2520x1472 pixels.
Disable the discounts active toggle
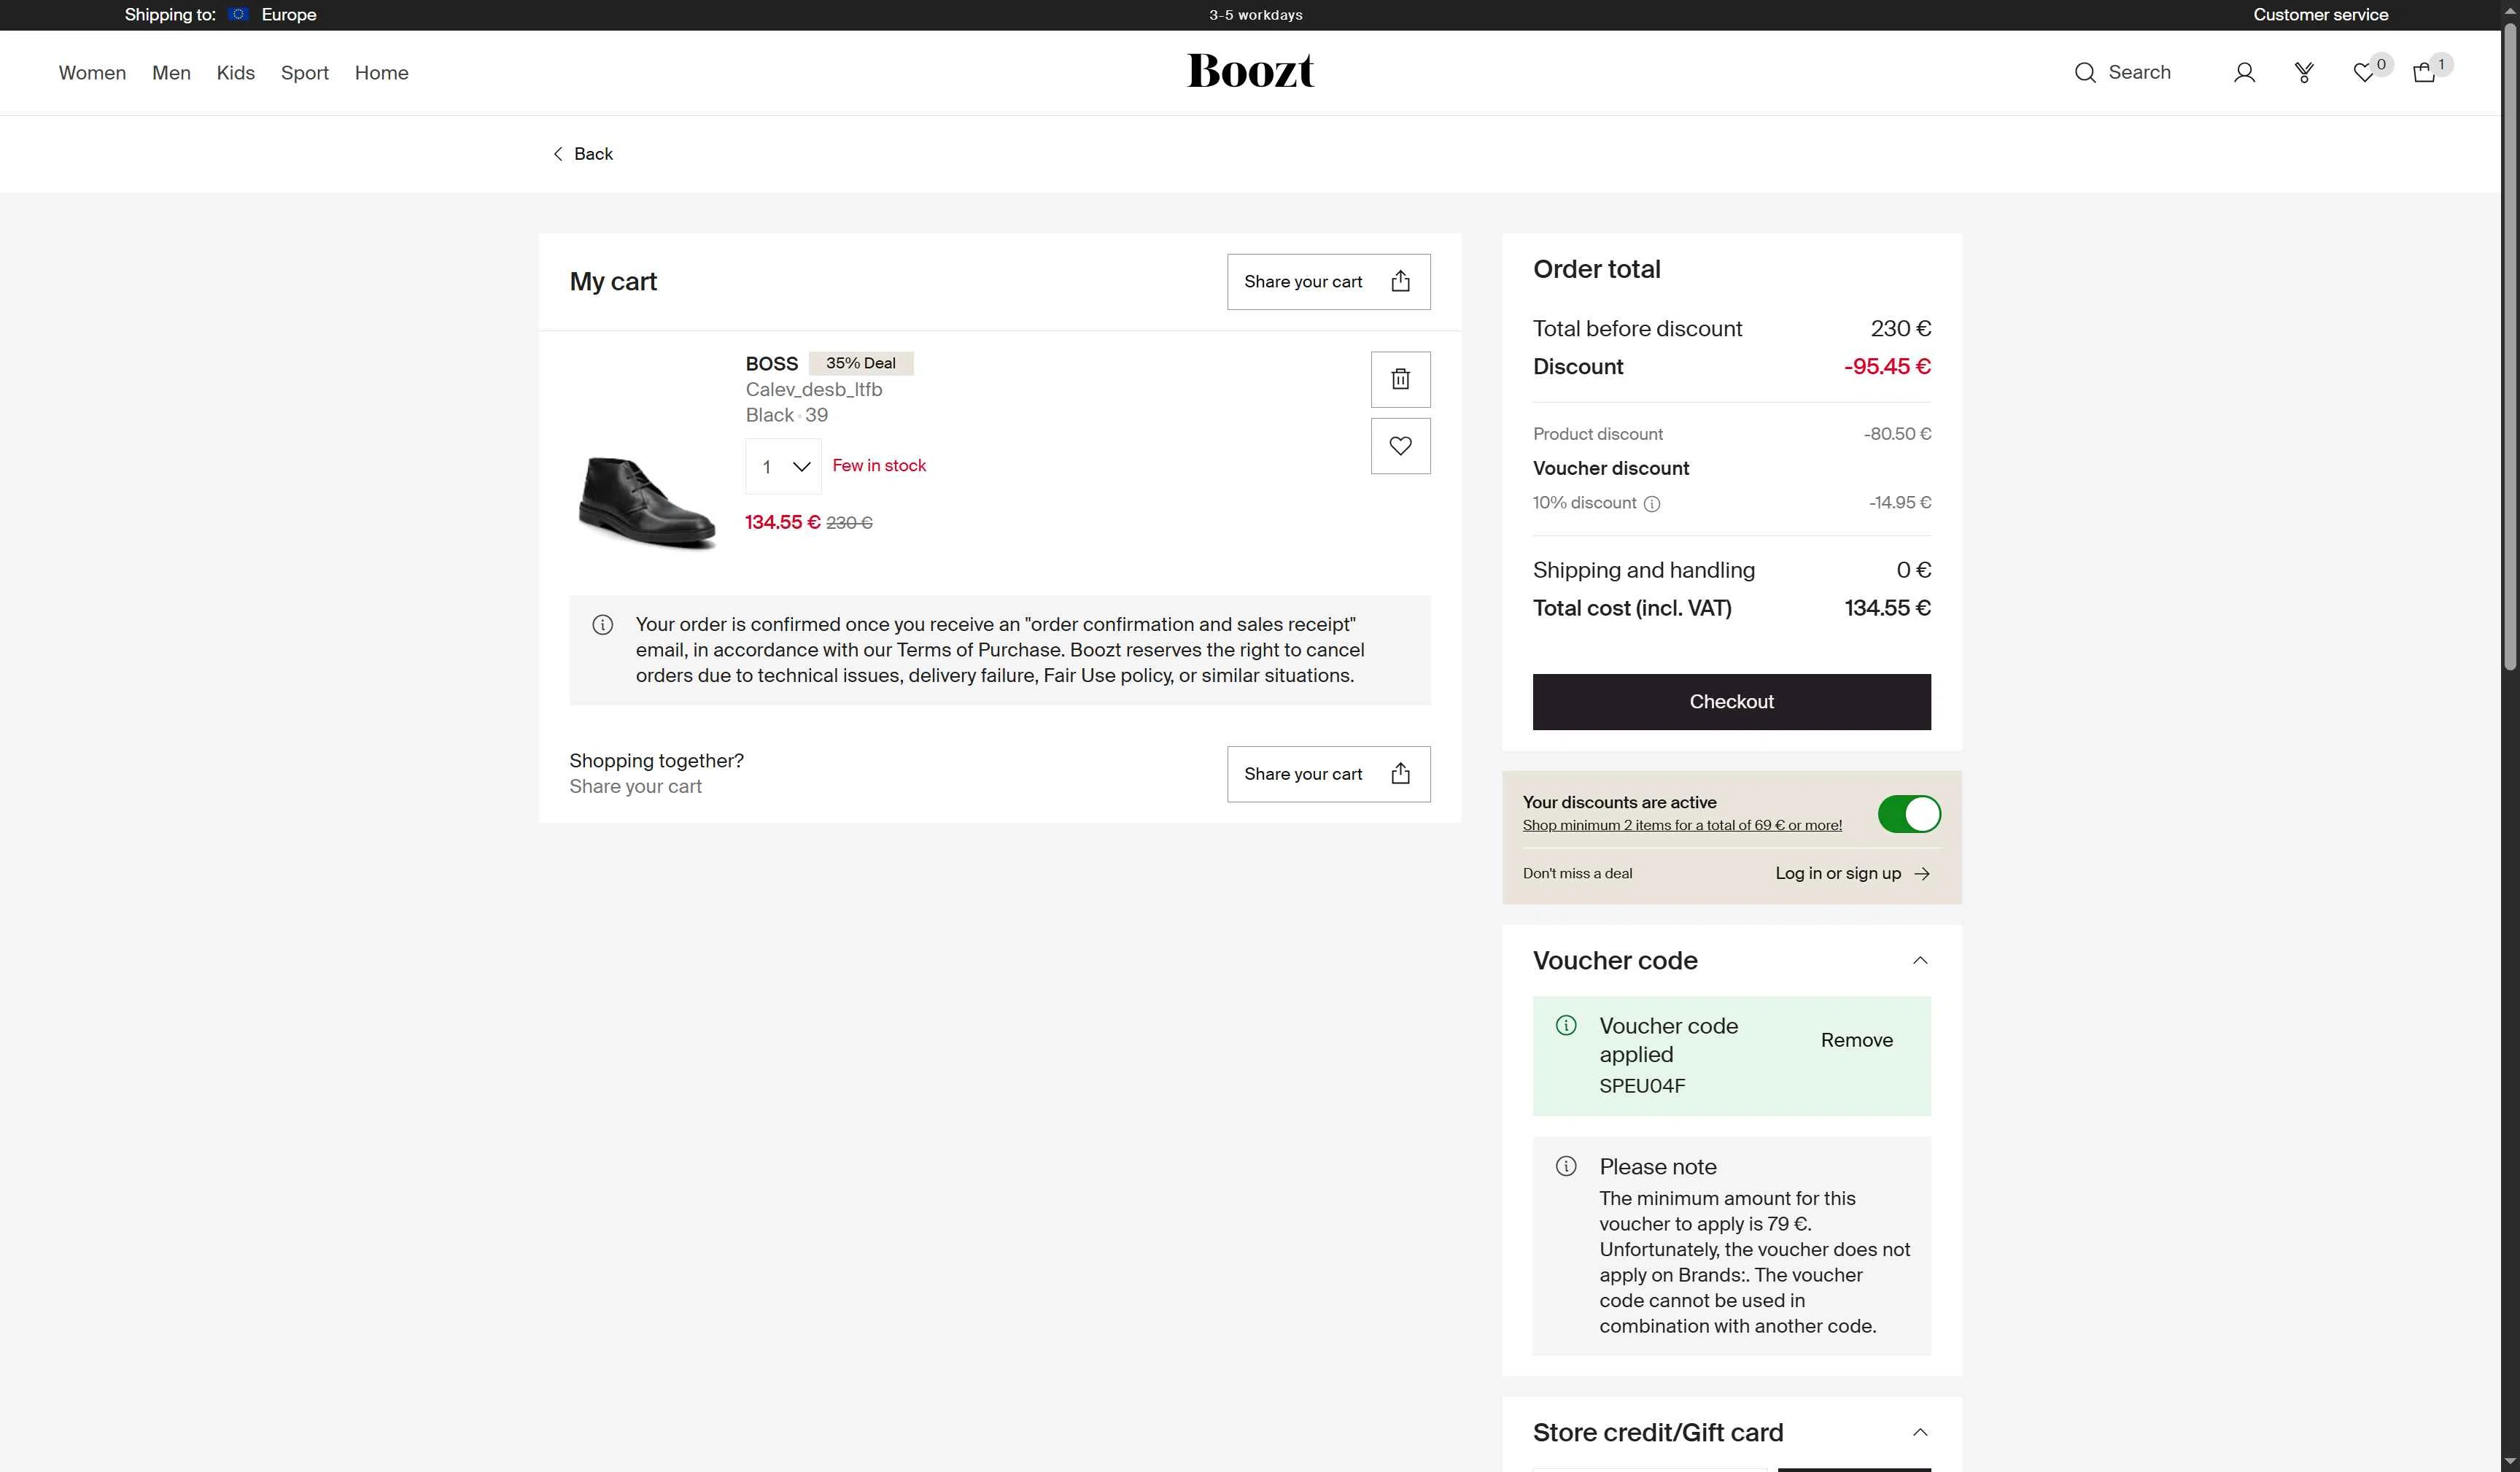pyautogui.click(x=1908, y=814)
